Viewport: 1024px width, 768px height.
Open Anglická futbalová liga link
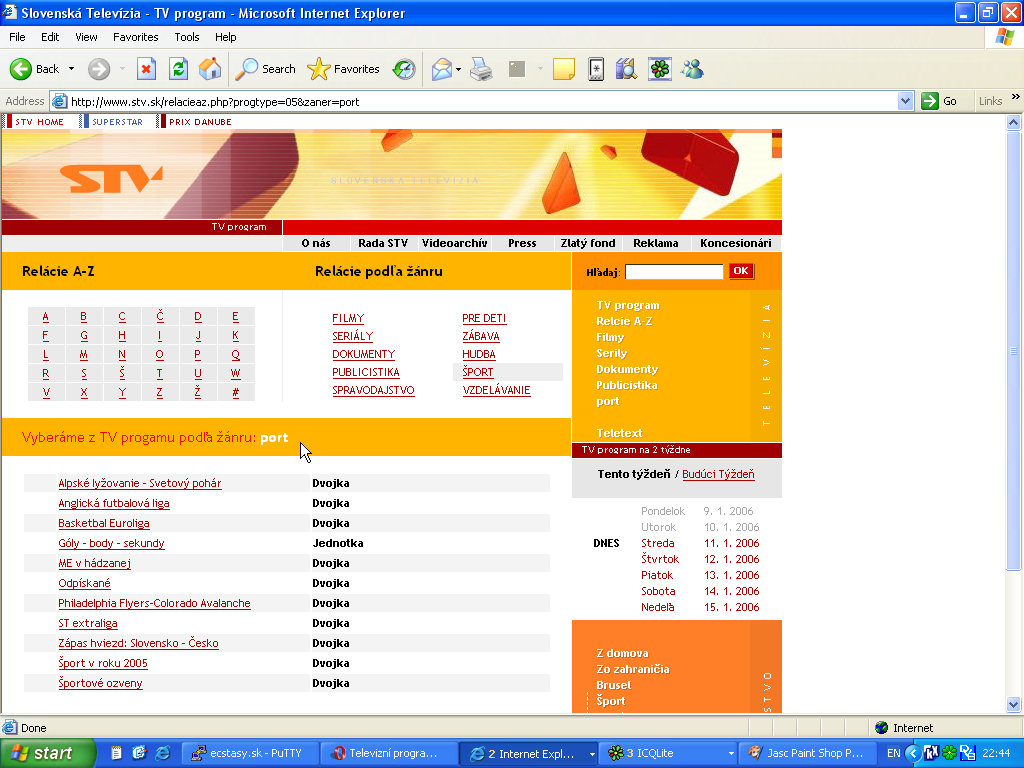pyautogui.click(x=114, y=504)
